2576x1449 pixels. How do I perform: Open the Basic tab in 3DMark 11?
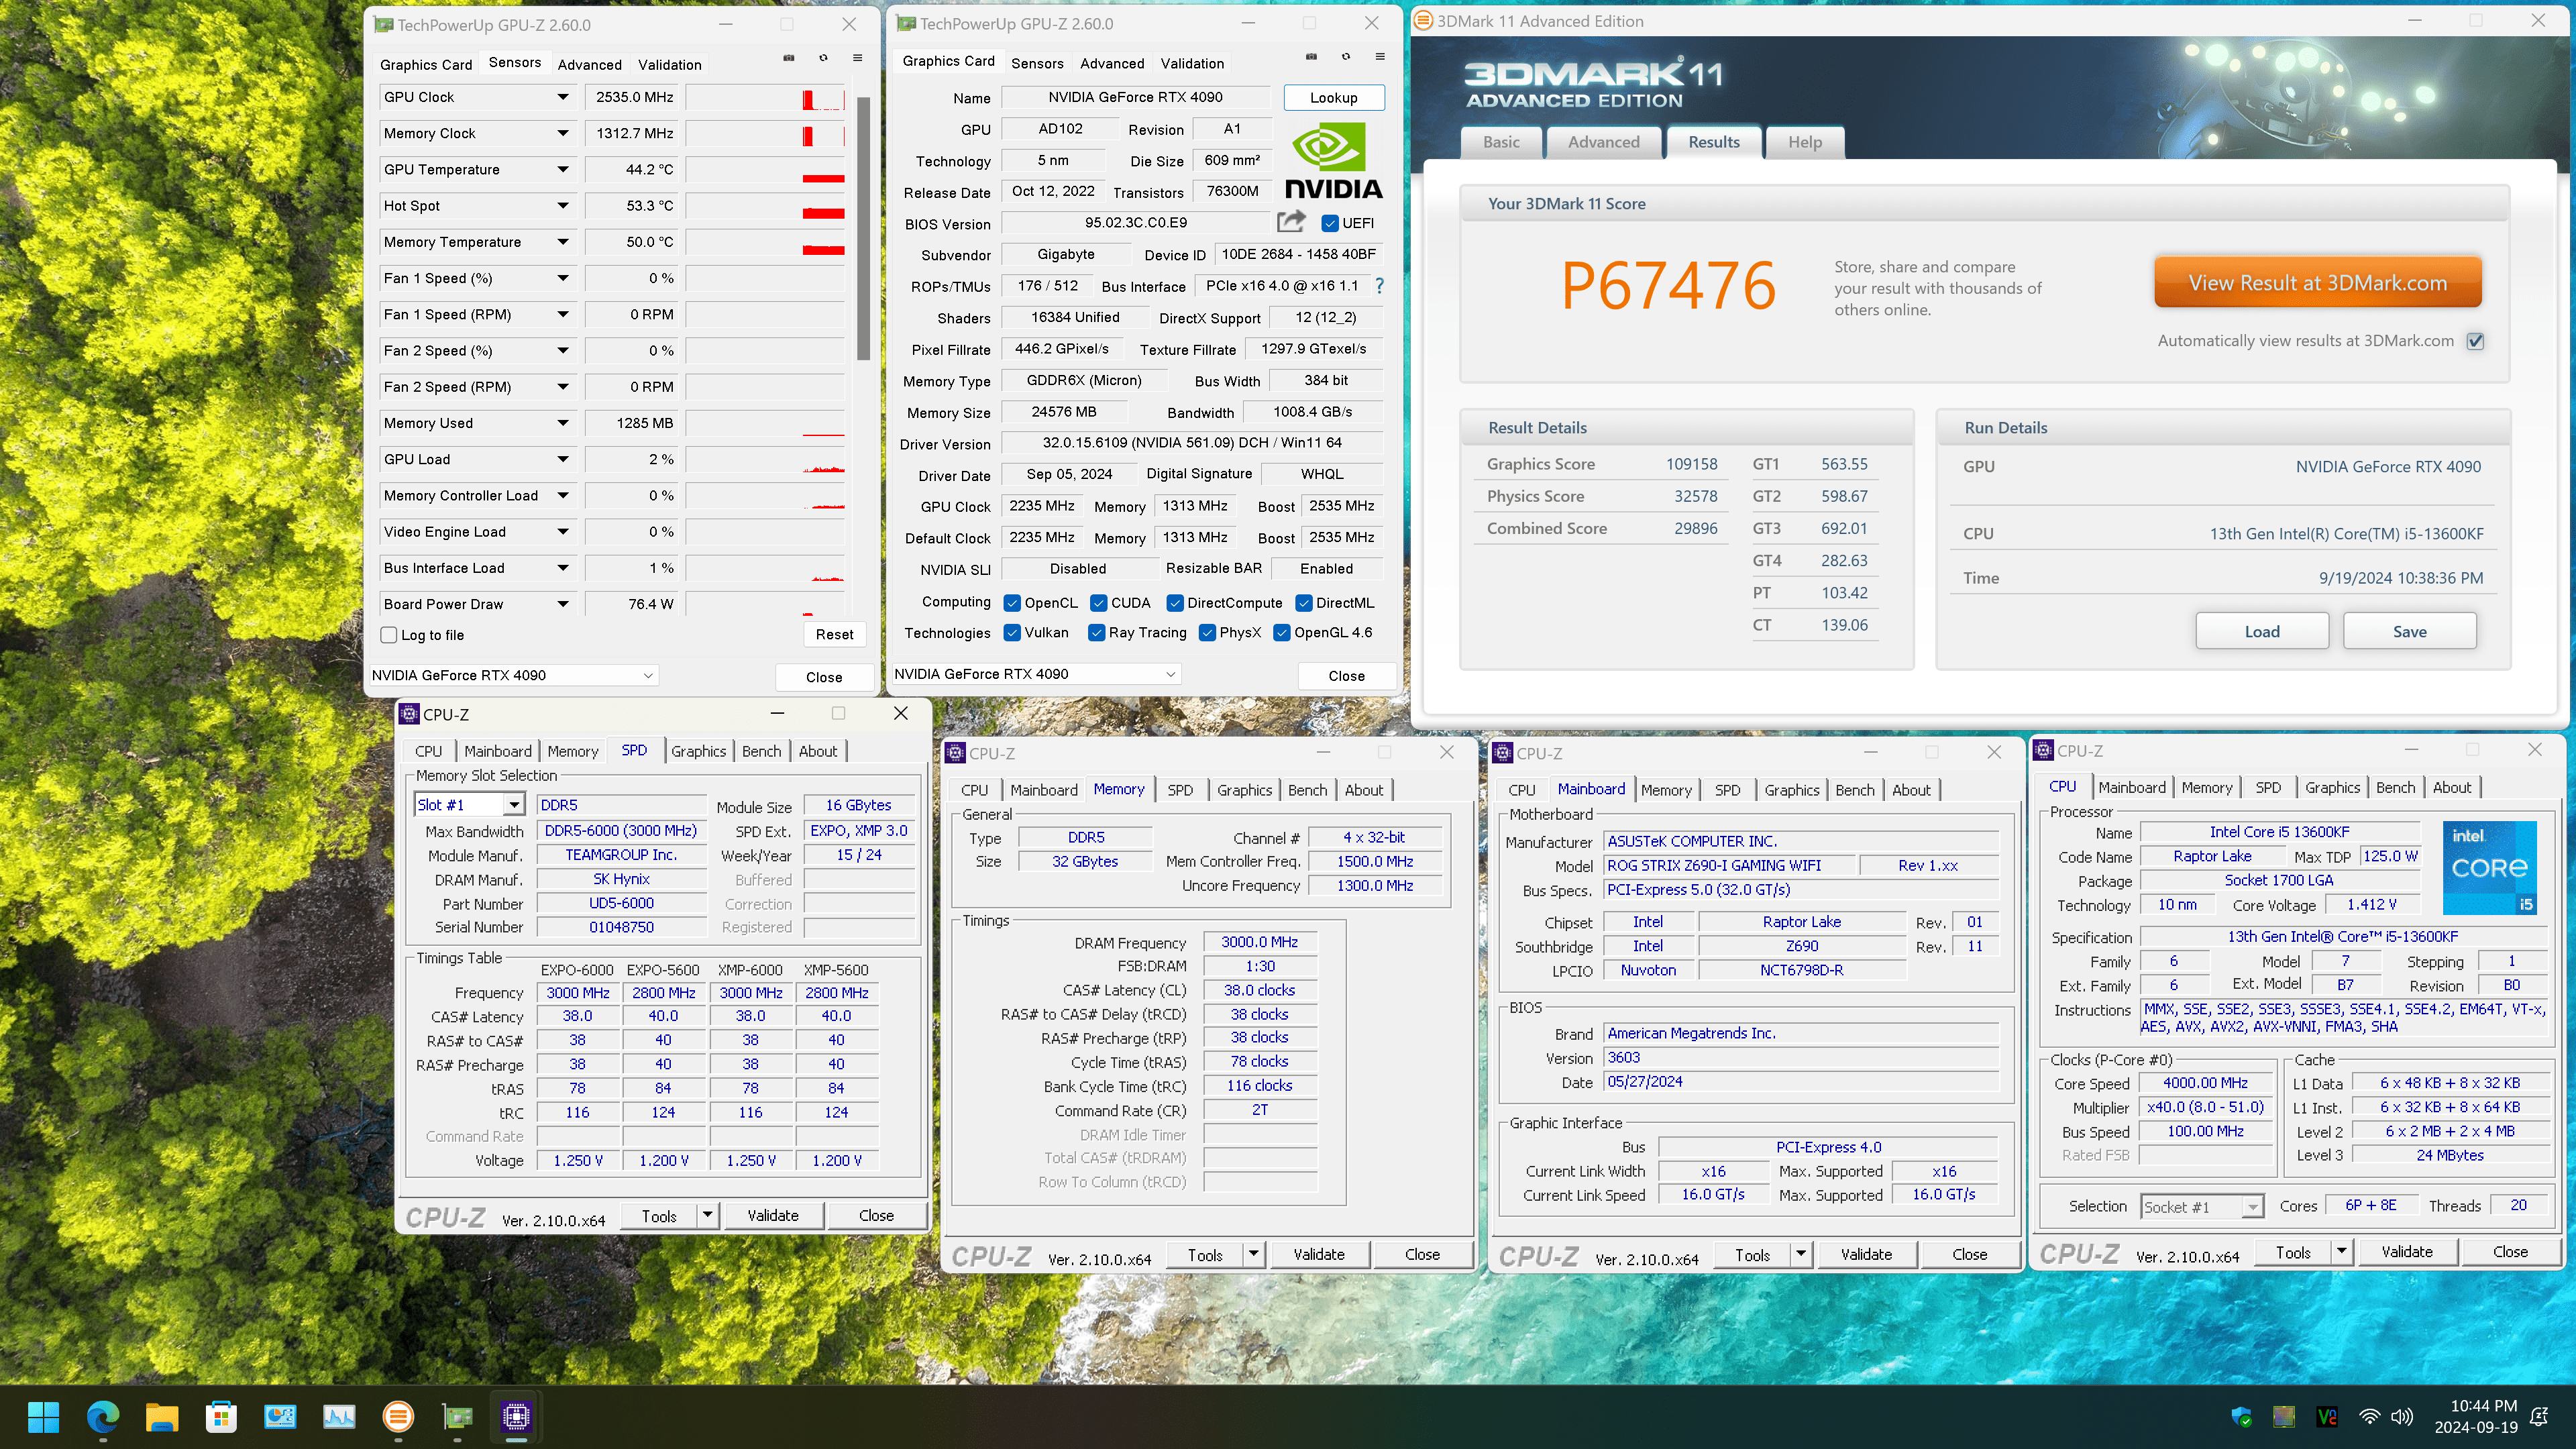point(1500,142)
